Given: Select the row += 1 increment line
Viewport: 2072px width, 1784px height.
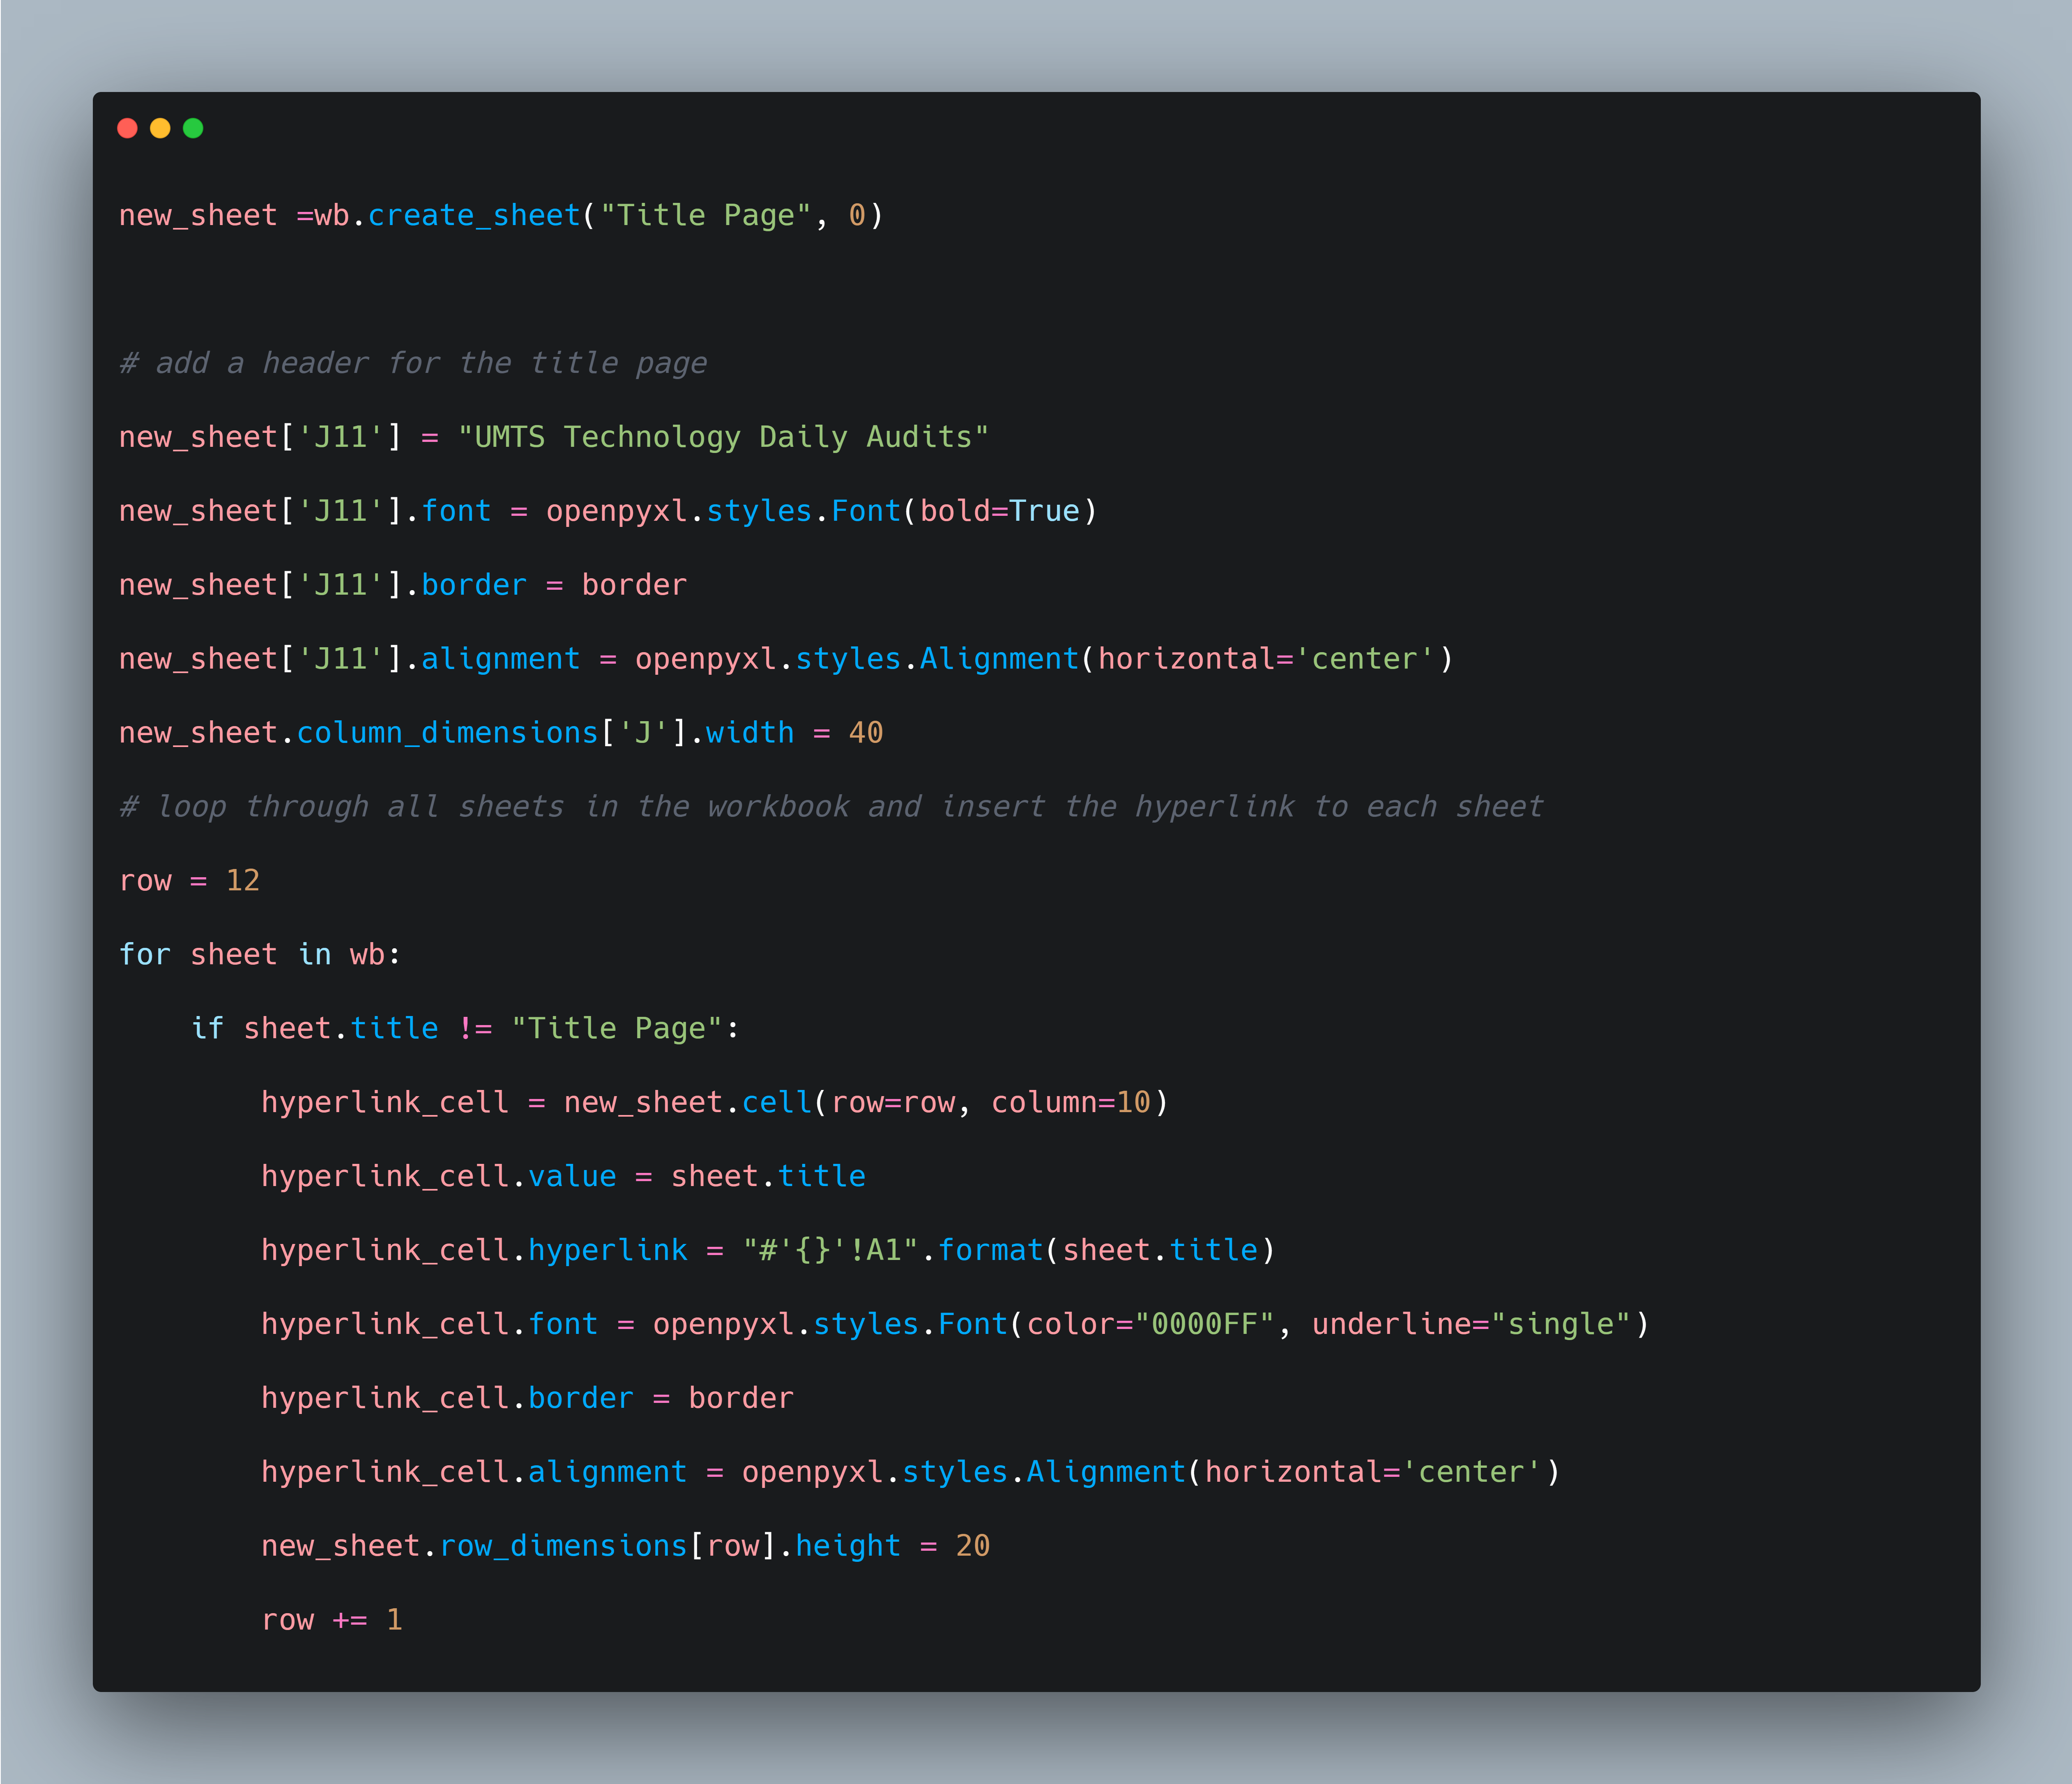Looking at the screenshot, I should tap(330, 1619).
